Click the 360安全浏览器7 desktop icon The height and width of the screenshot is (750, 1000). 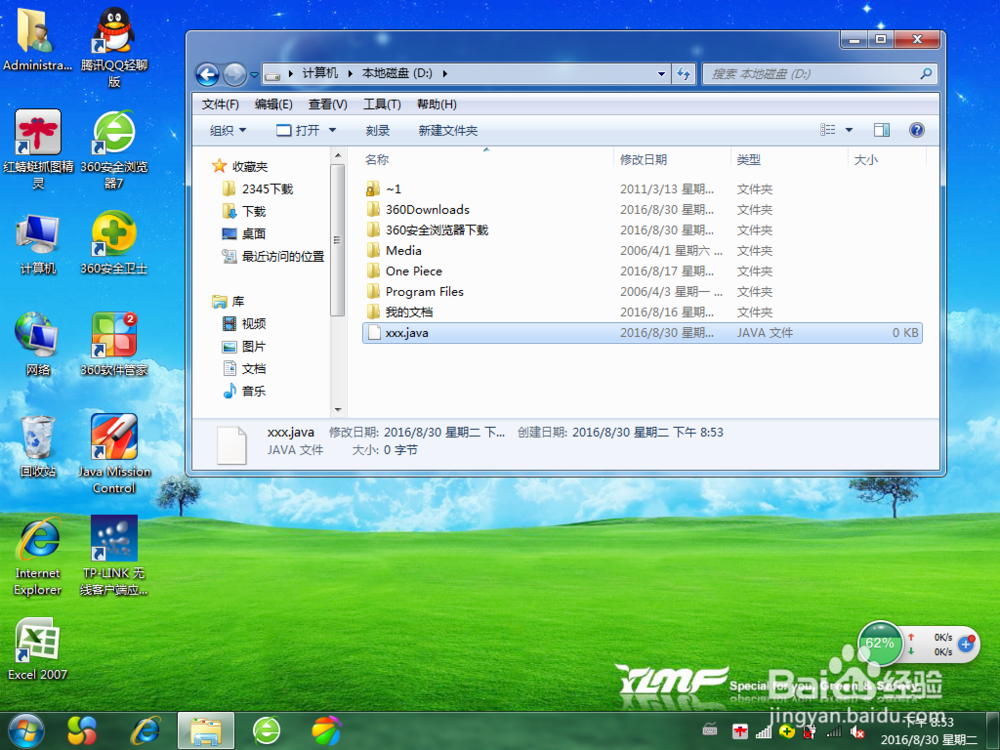point(114,150)
